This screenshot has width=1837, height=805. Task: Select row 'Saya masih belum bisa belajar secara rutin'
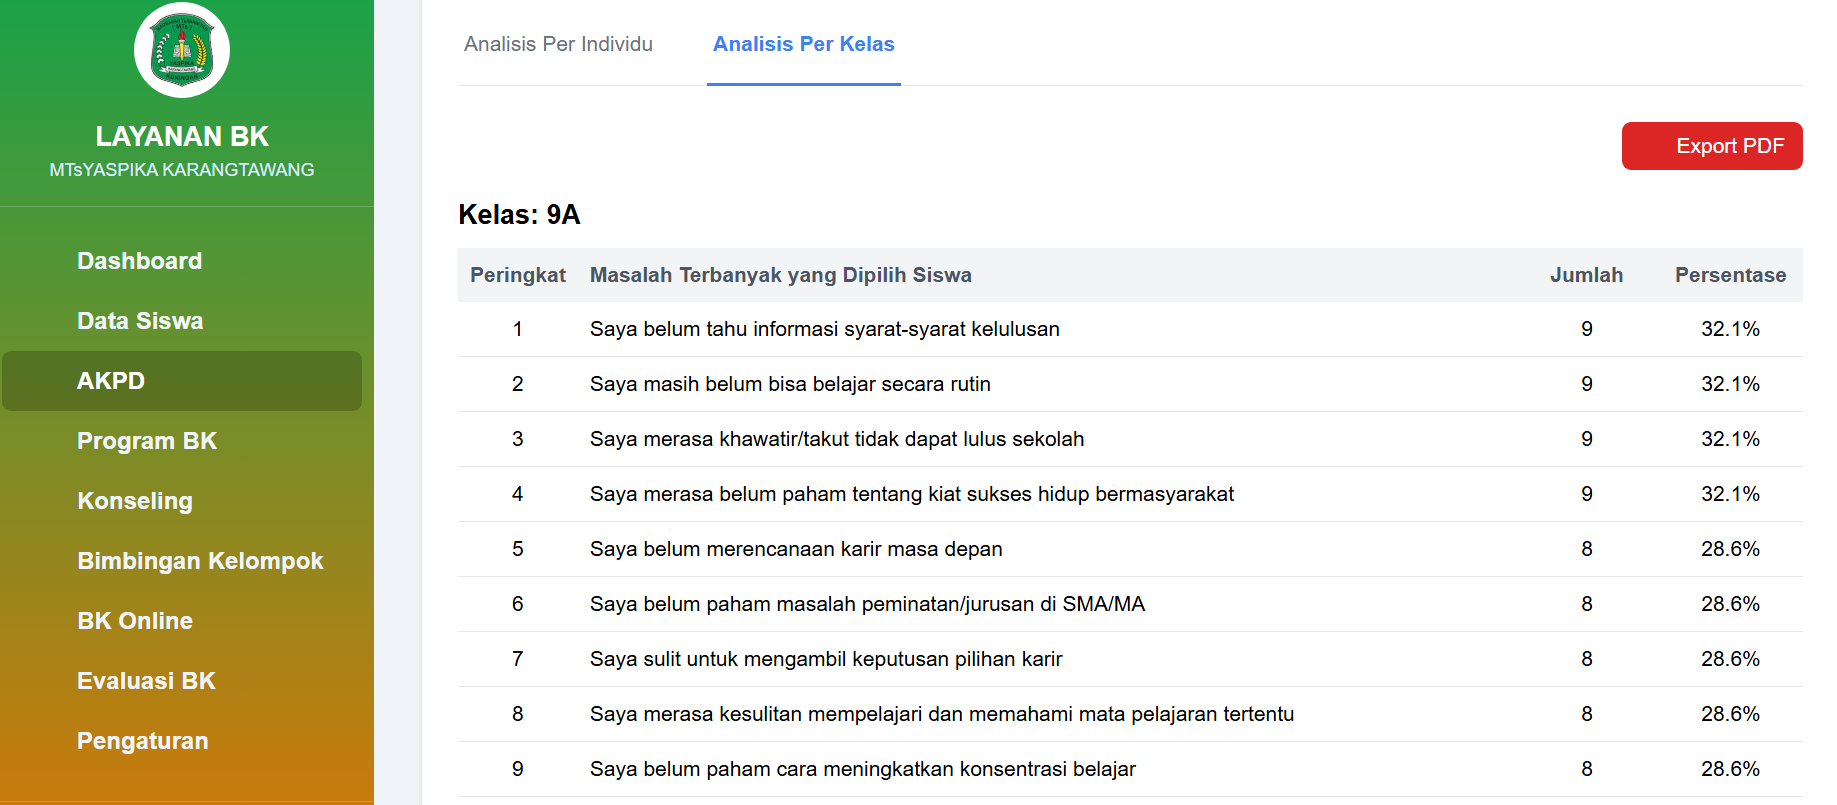click(x=1130, y=384)
